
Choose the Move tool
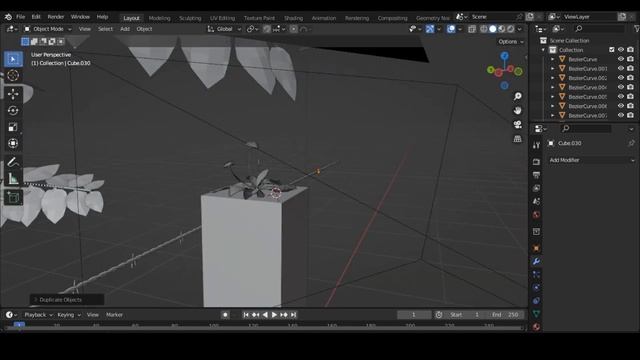click(13, 94)
